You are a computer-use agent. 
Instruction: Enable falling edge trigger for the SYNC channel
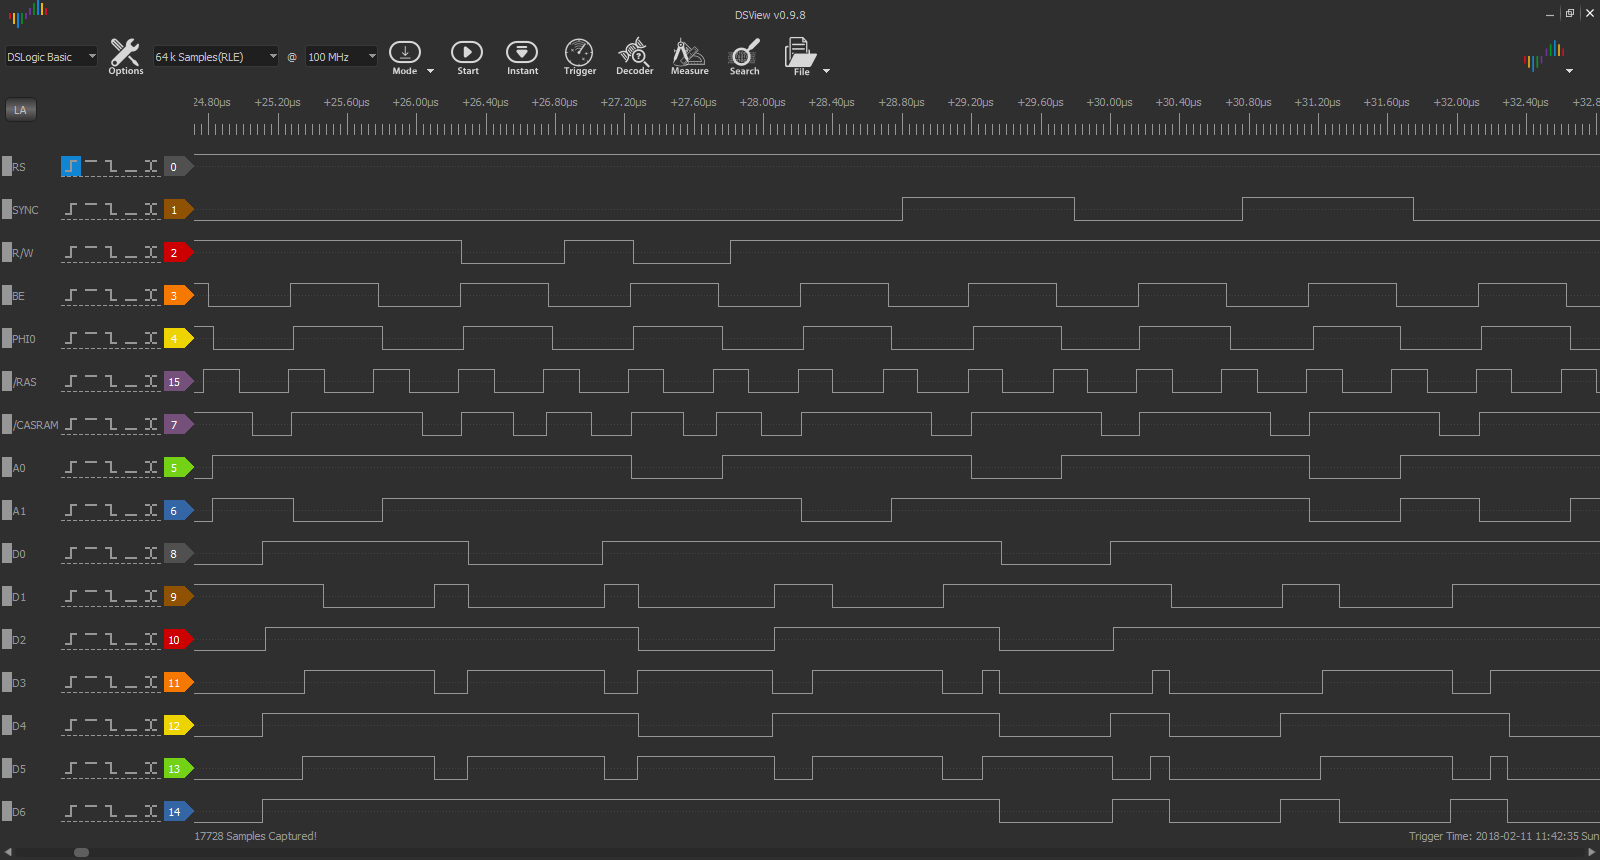coord(111,210)
